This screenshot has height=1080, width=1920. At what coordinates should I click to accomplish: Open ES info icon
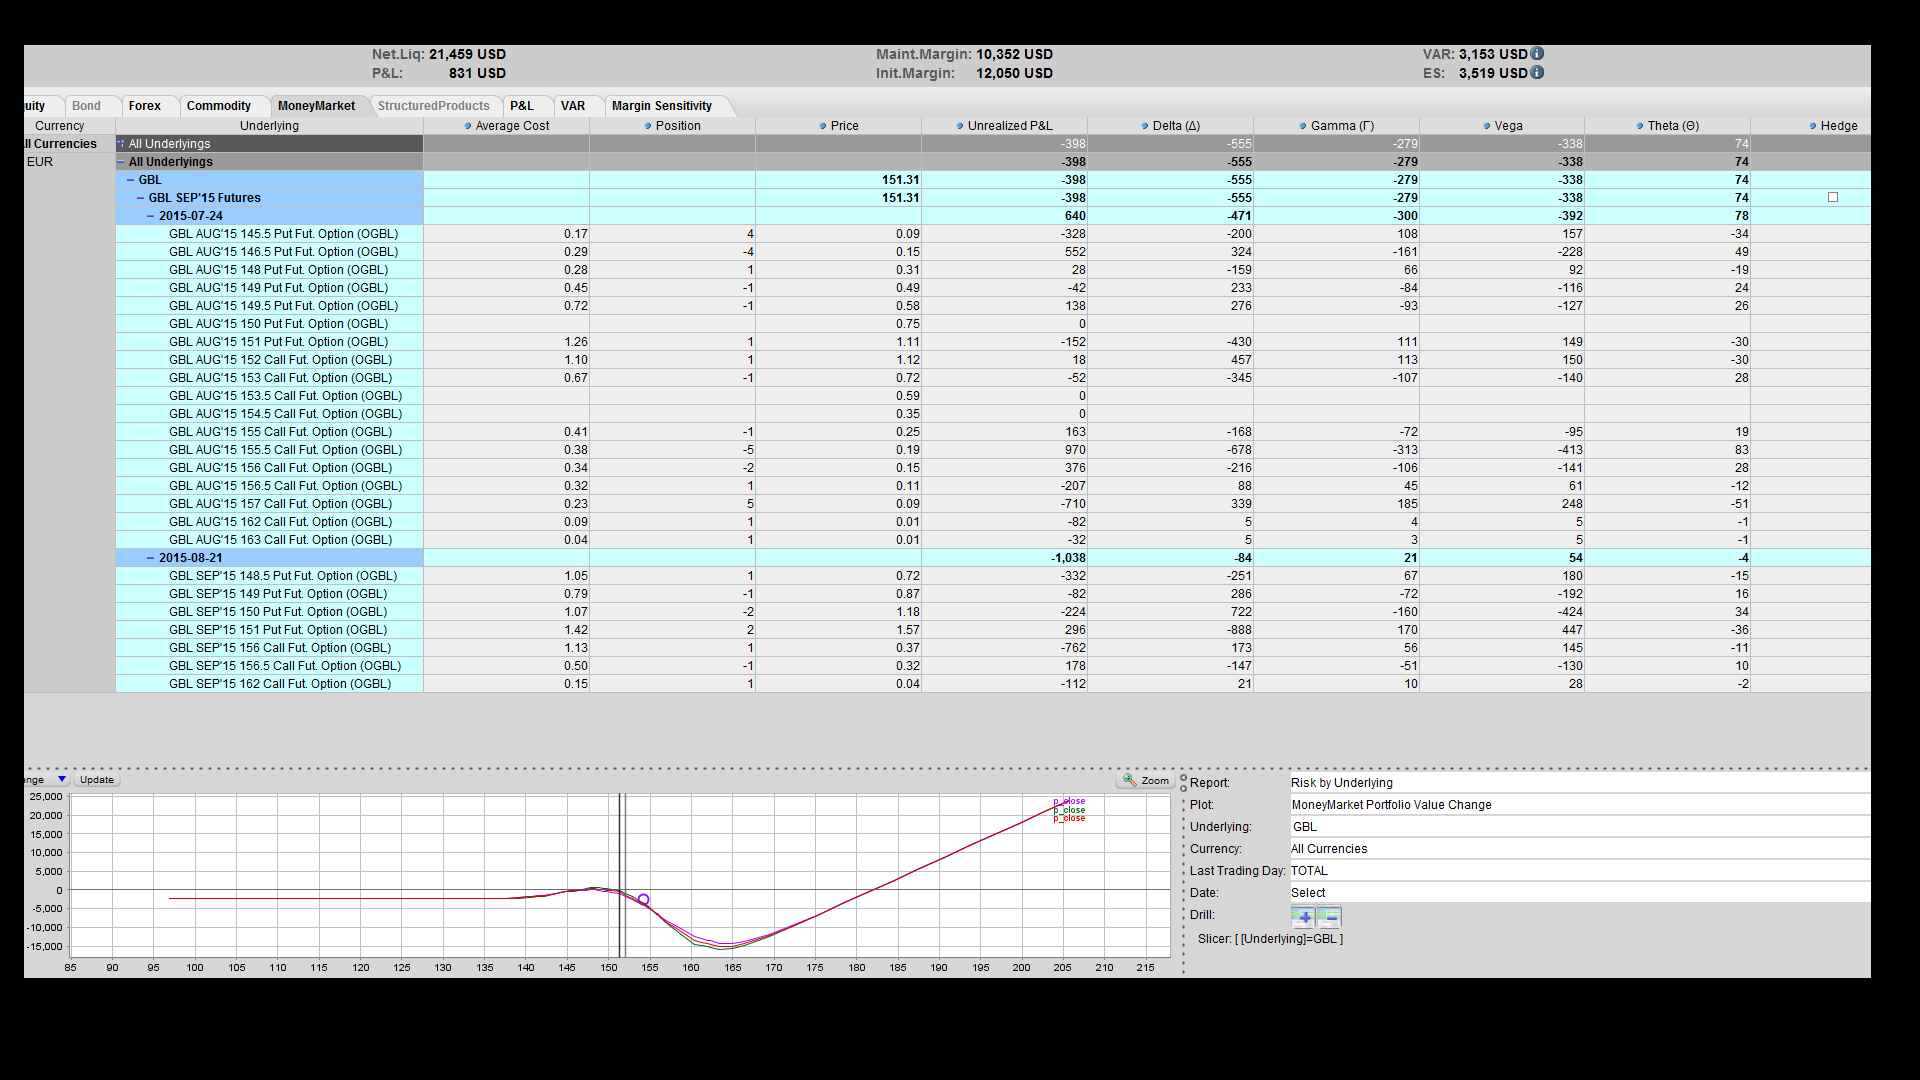pos(1537,72)
